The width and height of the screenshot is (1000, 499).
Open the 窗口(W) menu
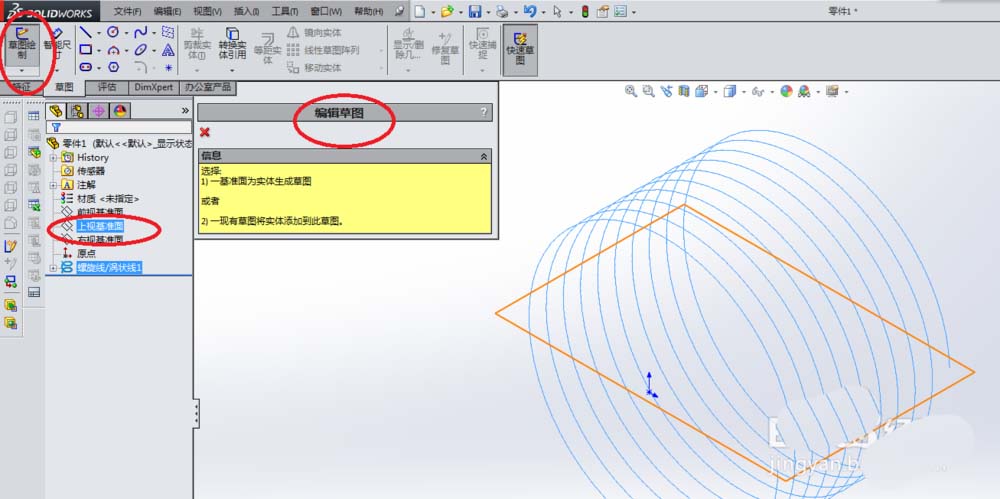326,11
